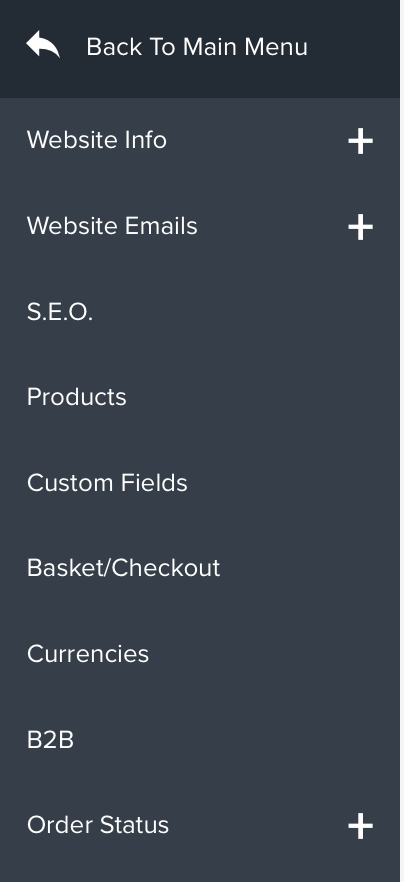Viewport: 404px width, 882px height.
Task: Go to Custom Fields settings
Action: 107,483
